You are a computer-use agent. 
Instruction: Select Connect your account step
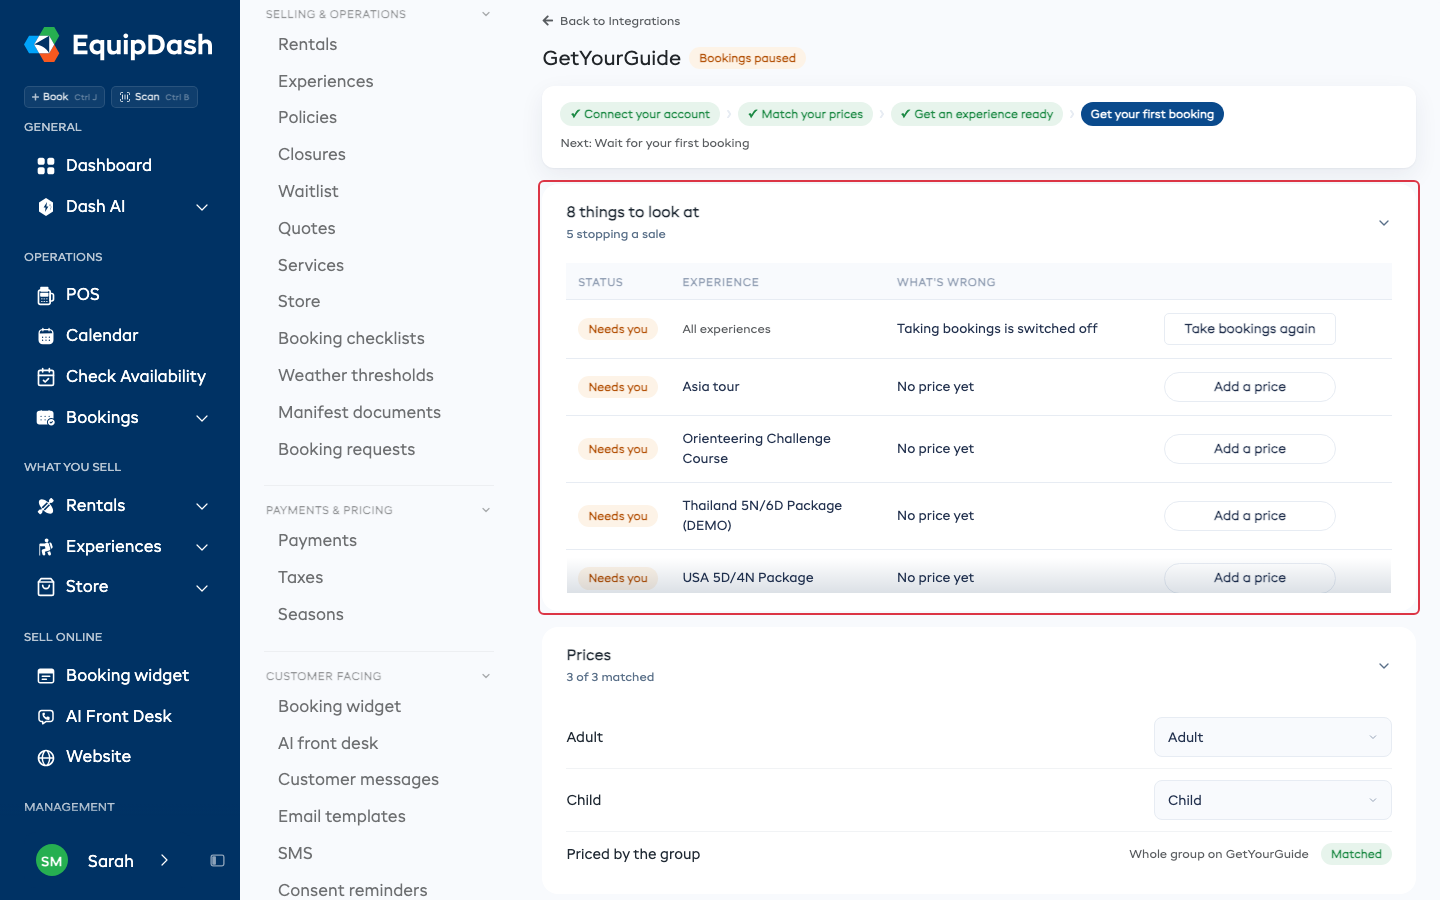[x=640, y=114]
